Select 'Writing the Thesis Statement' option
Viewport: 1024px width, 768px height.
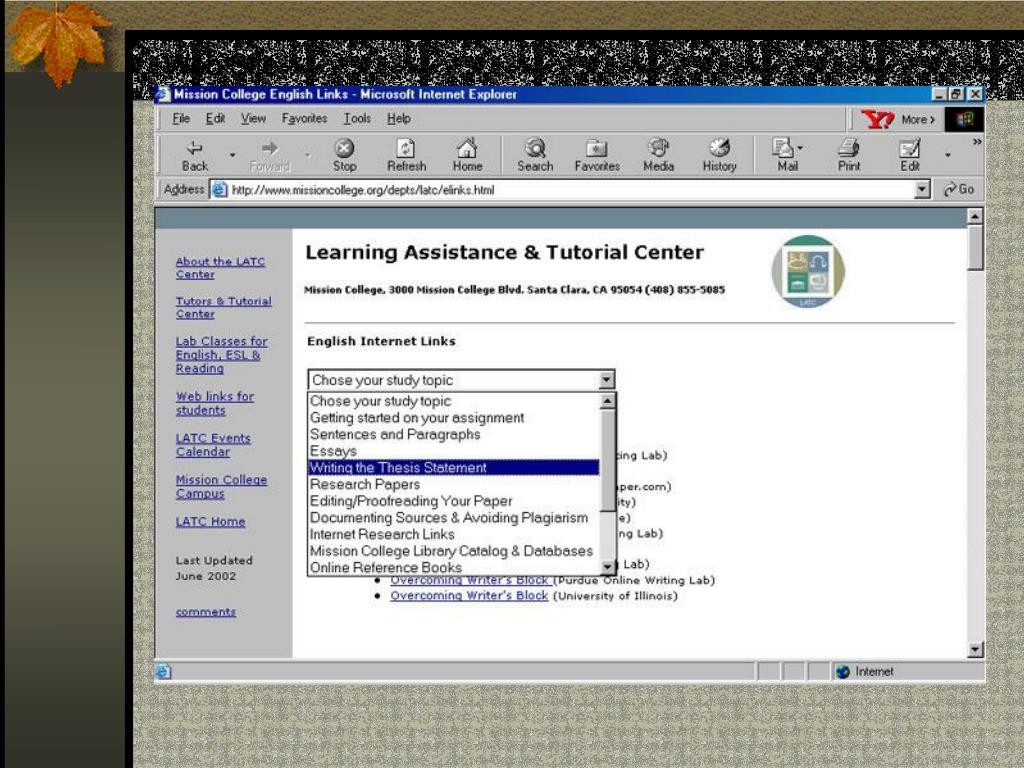click(453, 468)
